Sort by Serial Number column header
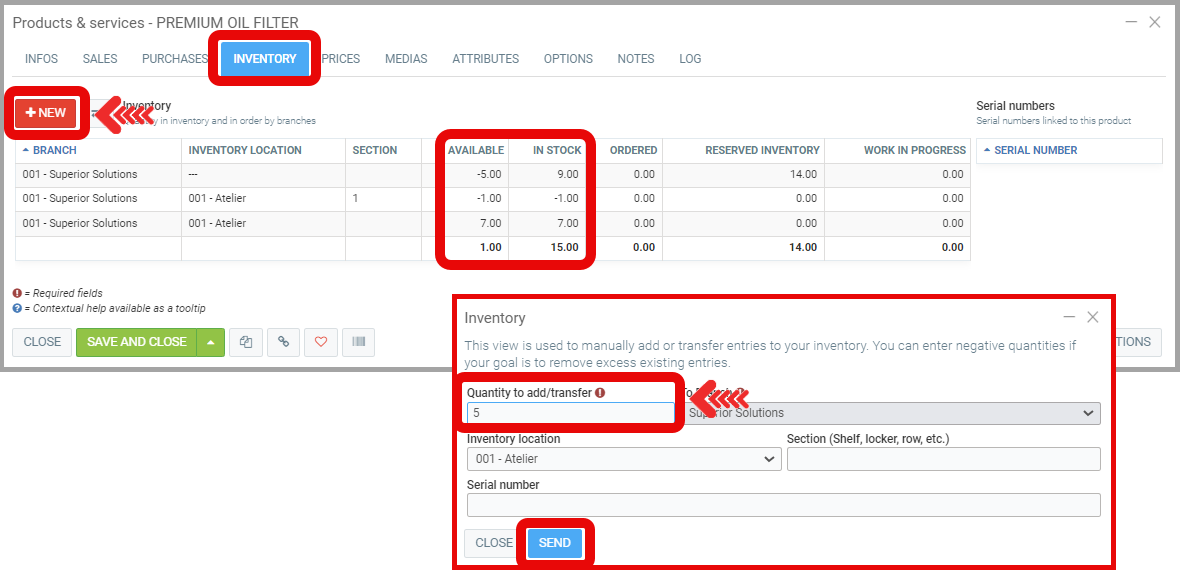This screenshot has height=570, width=1180. tap(1035, 150)
